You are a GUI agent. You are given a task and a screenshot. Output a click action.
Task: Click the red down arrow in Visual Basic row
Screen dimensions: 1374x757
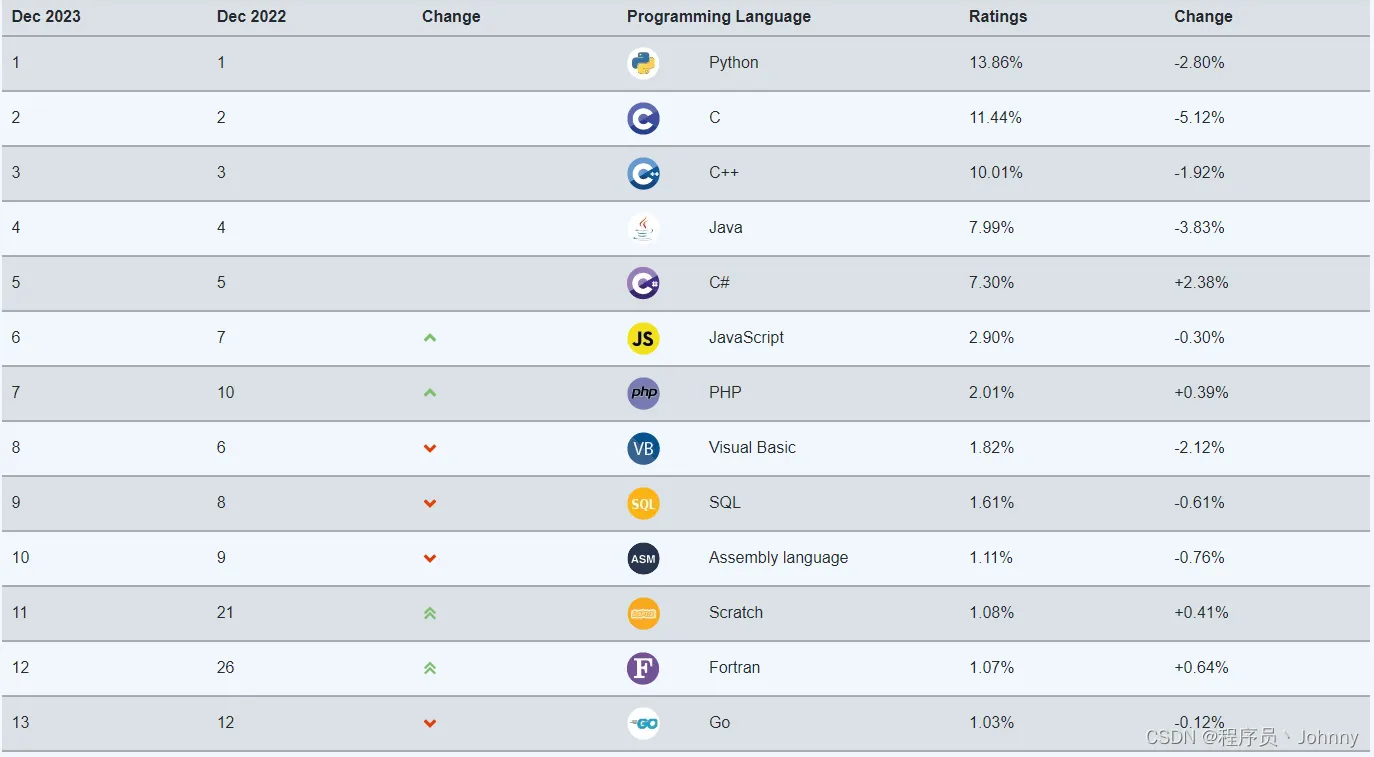[430, 448]
